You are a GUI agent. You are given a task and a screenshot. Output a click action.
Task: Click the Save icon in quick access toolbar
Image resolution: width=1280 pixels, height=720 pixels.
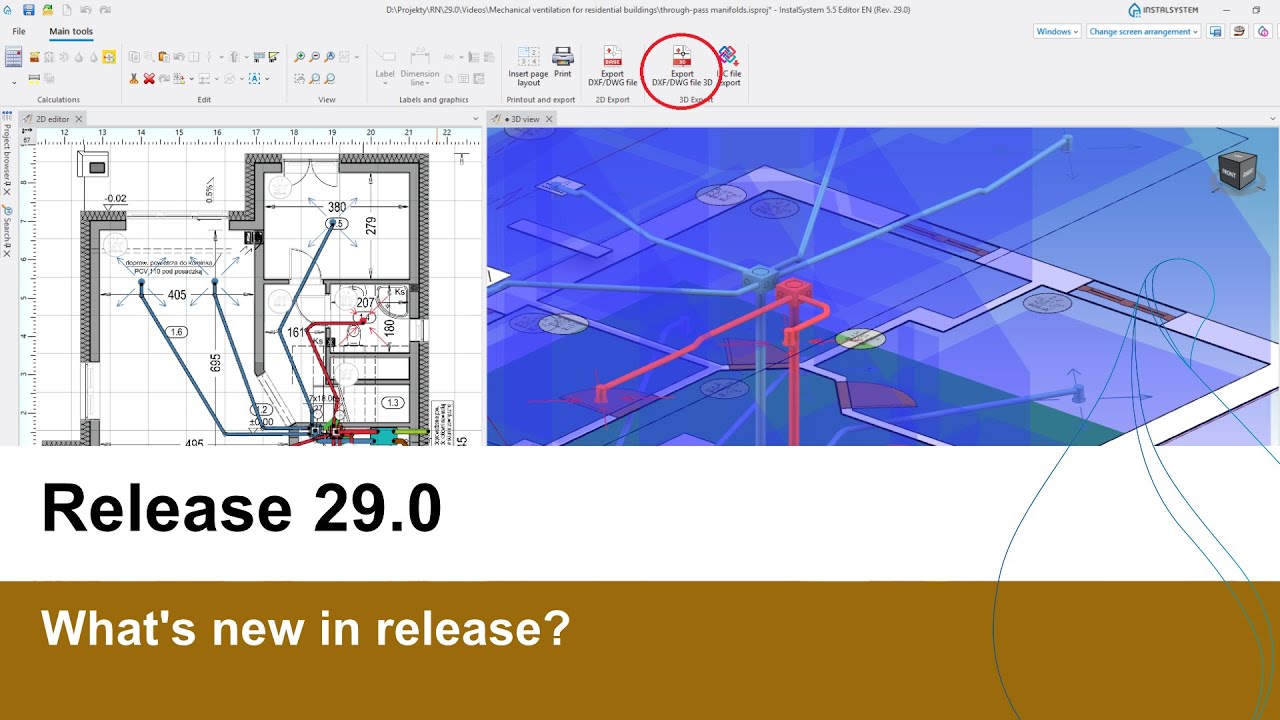(28, 10)
